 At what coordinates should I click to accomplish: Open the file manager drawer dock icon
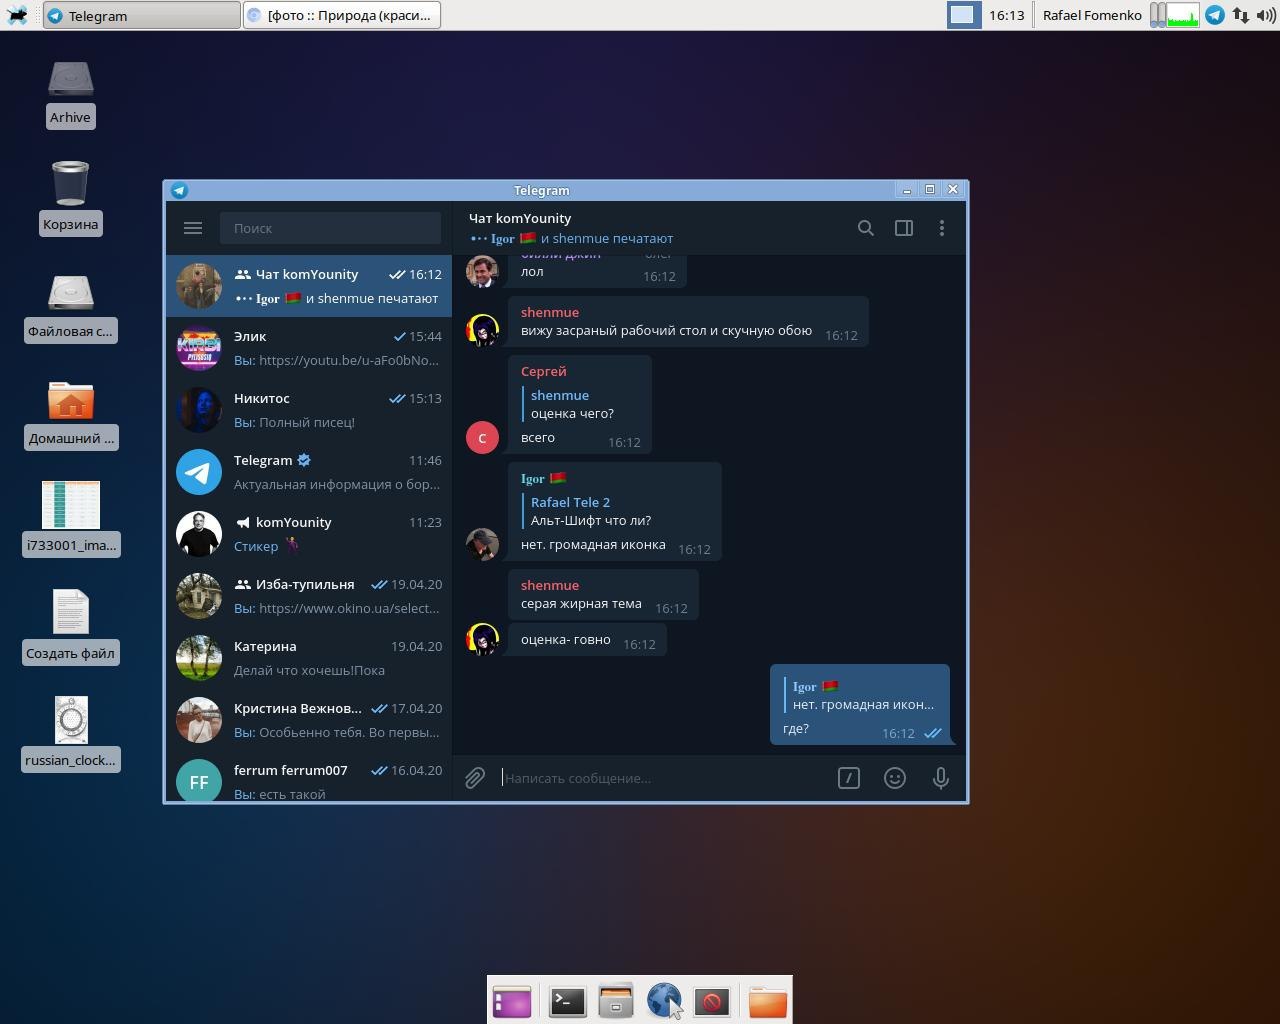(x=616, y=1001)
